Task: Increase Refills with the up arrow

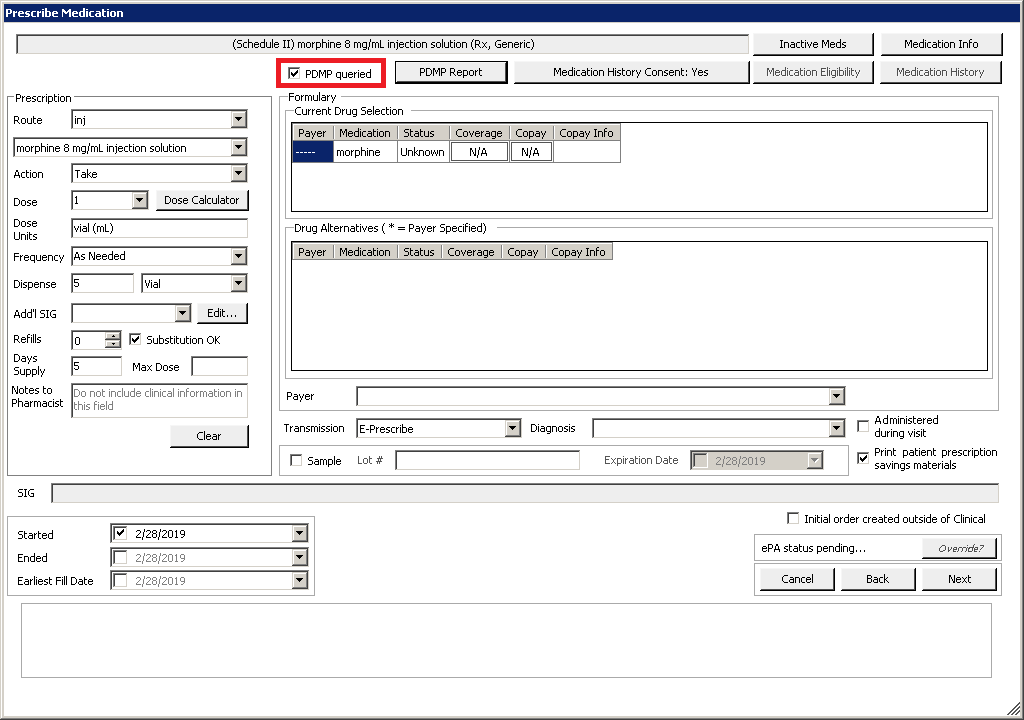Action: pyautogui.click(x=113, y=336)
